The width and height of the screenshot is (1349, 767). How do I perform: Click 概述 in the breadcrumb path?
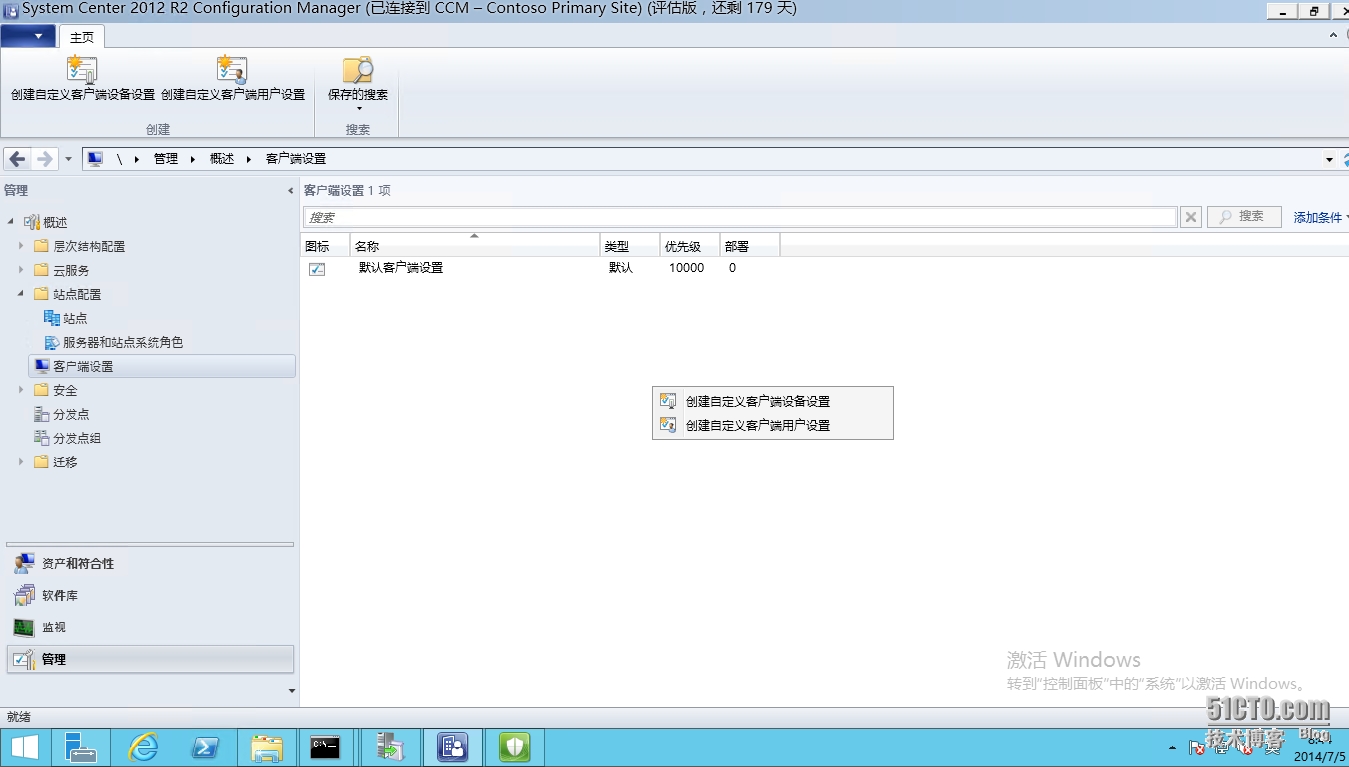222,159
